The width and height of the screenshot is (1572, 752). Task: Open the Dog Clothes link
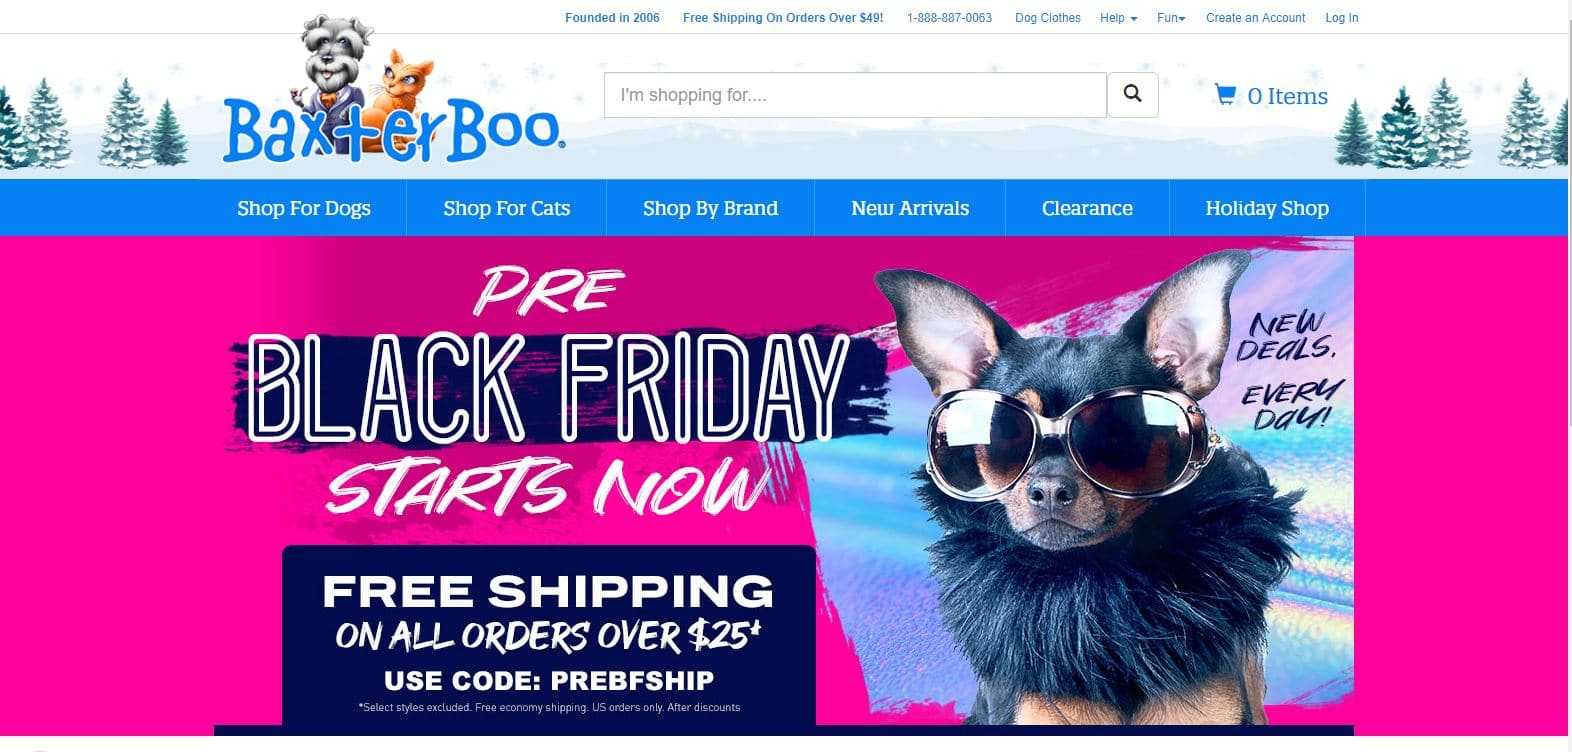[x=1047, y=18]
